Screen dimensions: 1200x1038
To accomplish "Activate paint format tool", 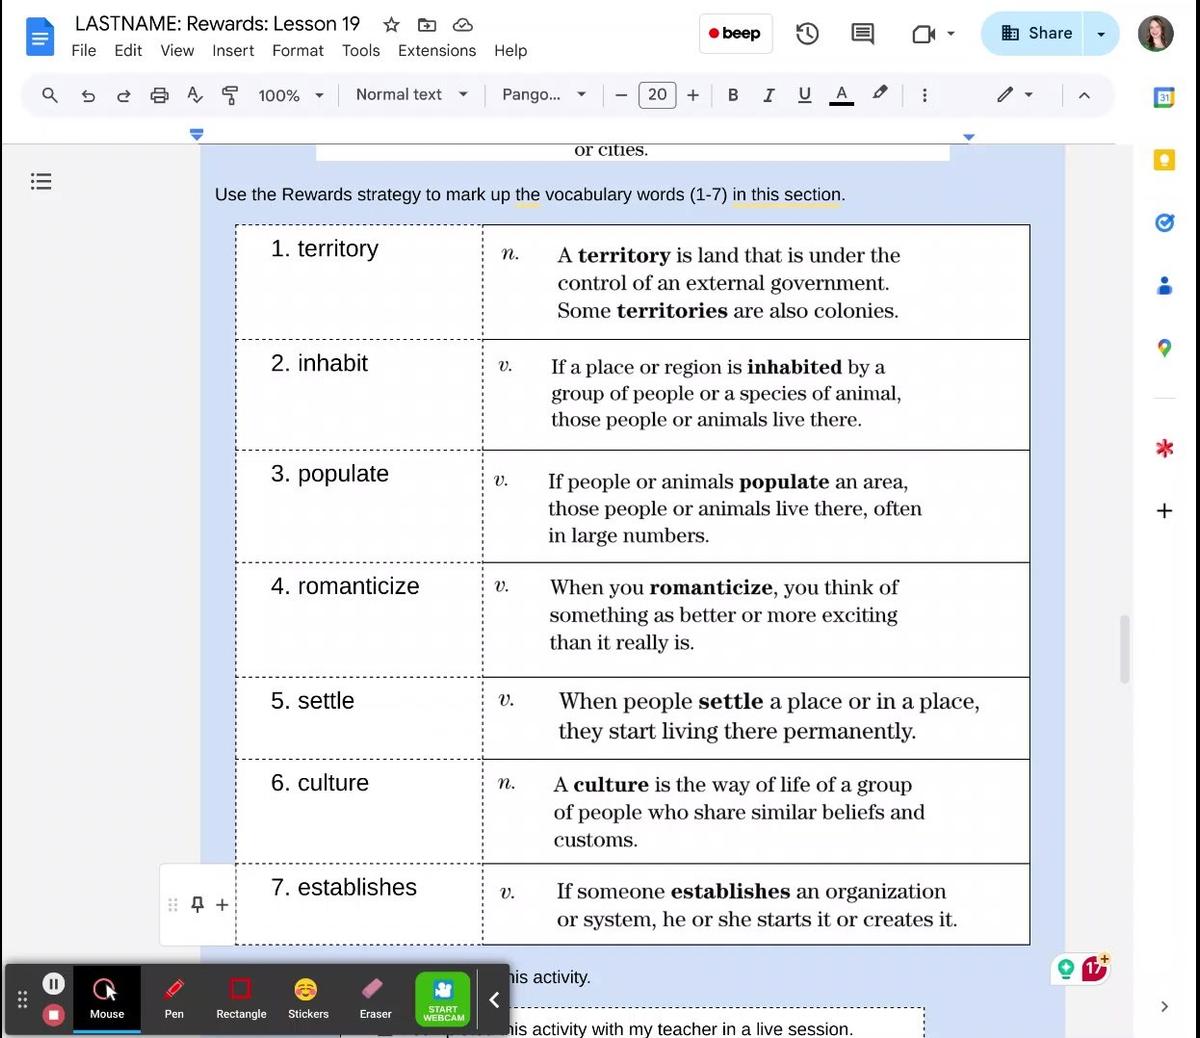I will (230, 95).
